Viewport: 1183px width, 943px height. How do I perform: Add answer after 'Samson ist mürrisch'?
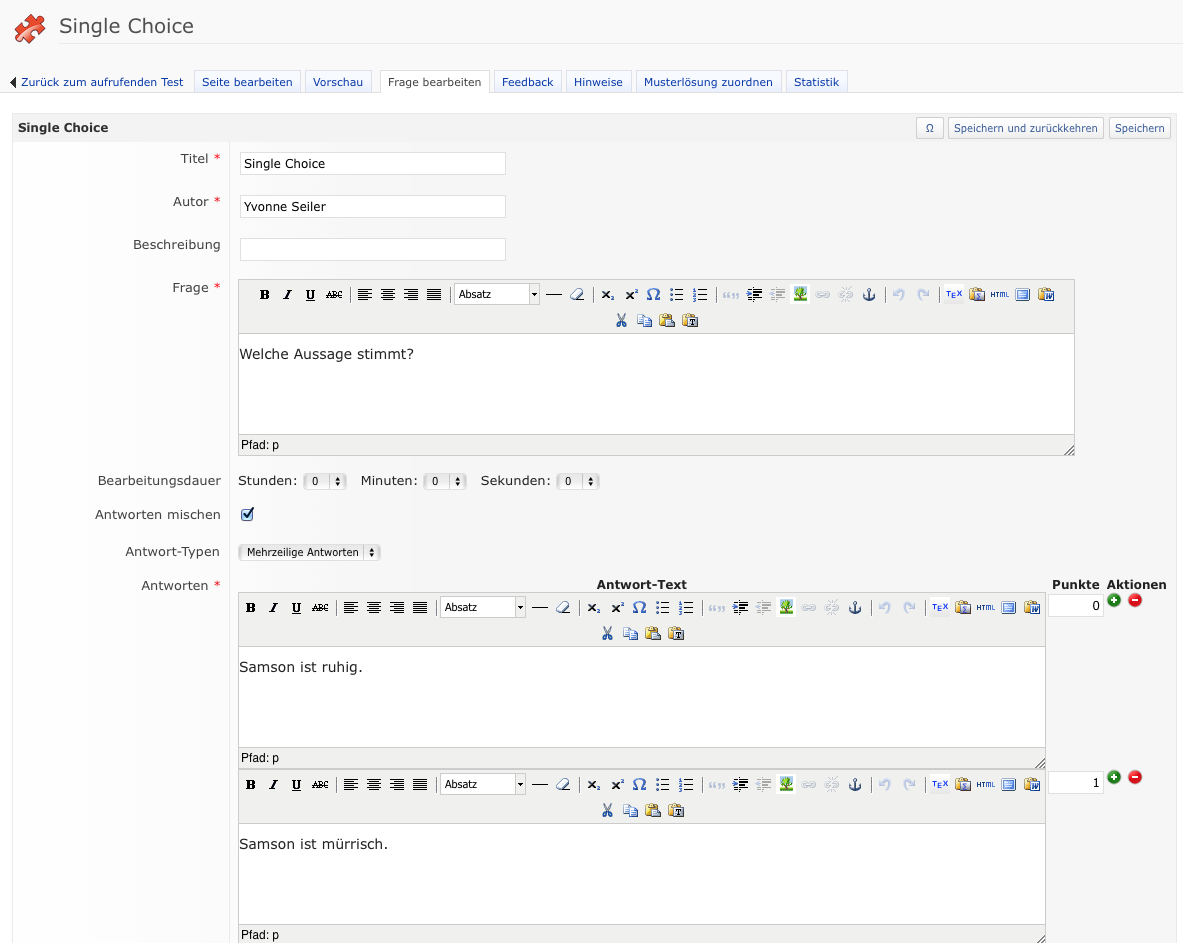point(1114,777)
